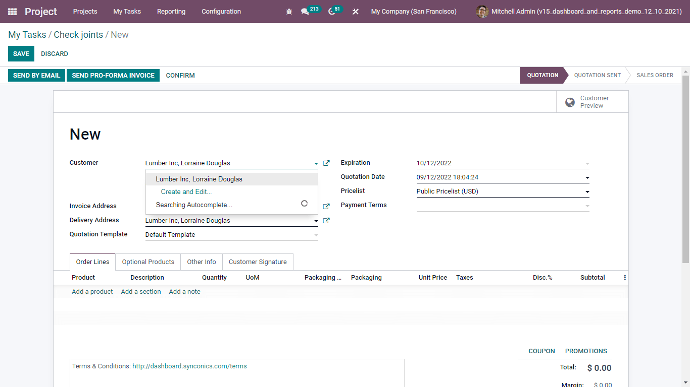
Task: Select Lumber Inc, Lorraine Douglas suggestion
Action: pos(231,179)
